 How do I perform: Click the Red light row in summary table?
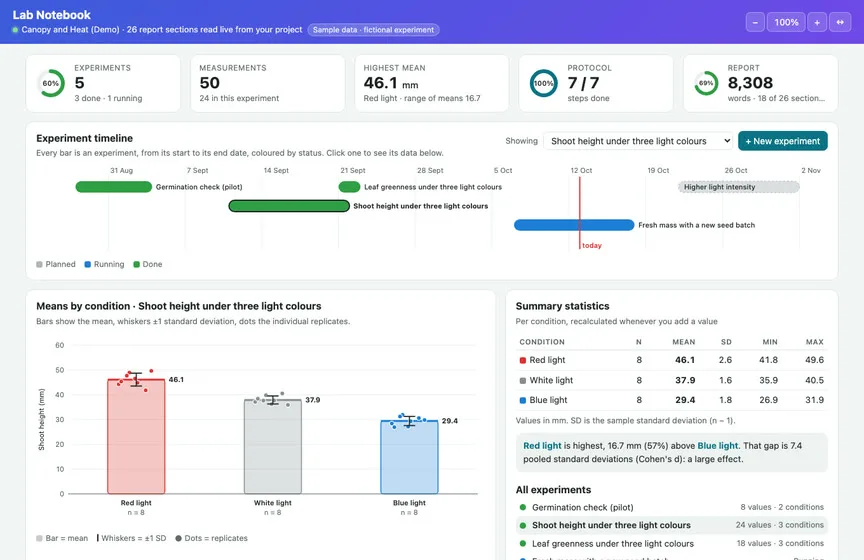pos(671,360)
